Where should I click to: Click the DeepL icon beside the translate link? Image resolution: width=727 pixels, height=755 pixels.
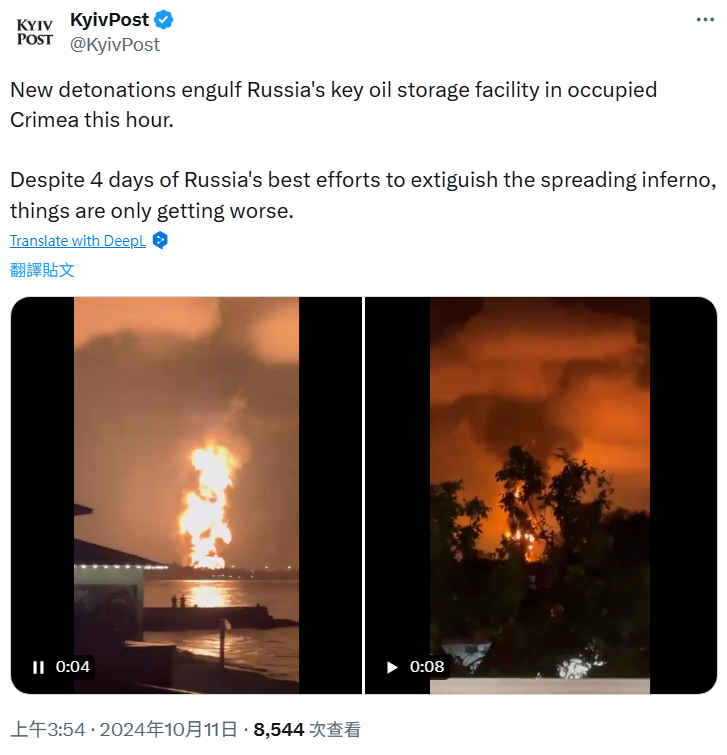(159, 240)
